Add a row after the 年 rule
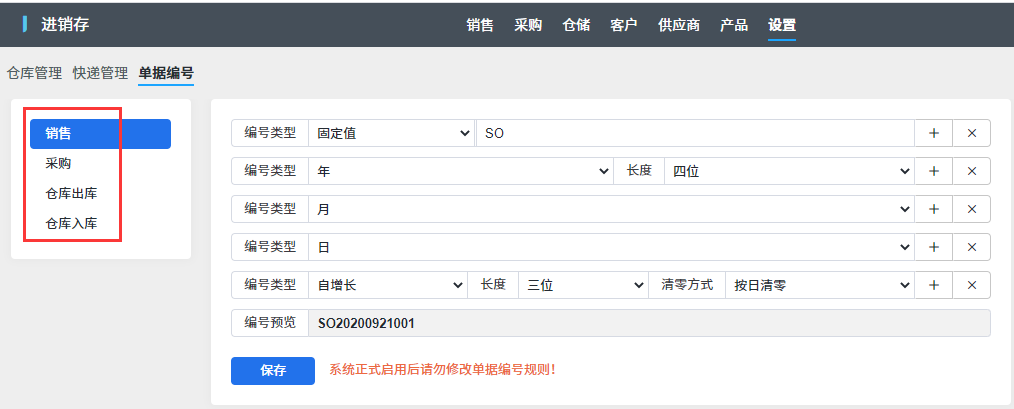The image size is (1014, 409). click(x=933, y=171)
